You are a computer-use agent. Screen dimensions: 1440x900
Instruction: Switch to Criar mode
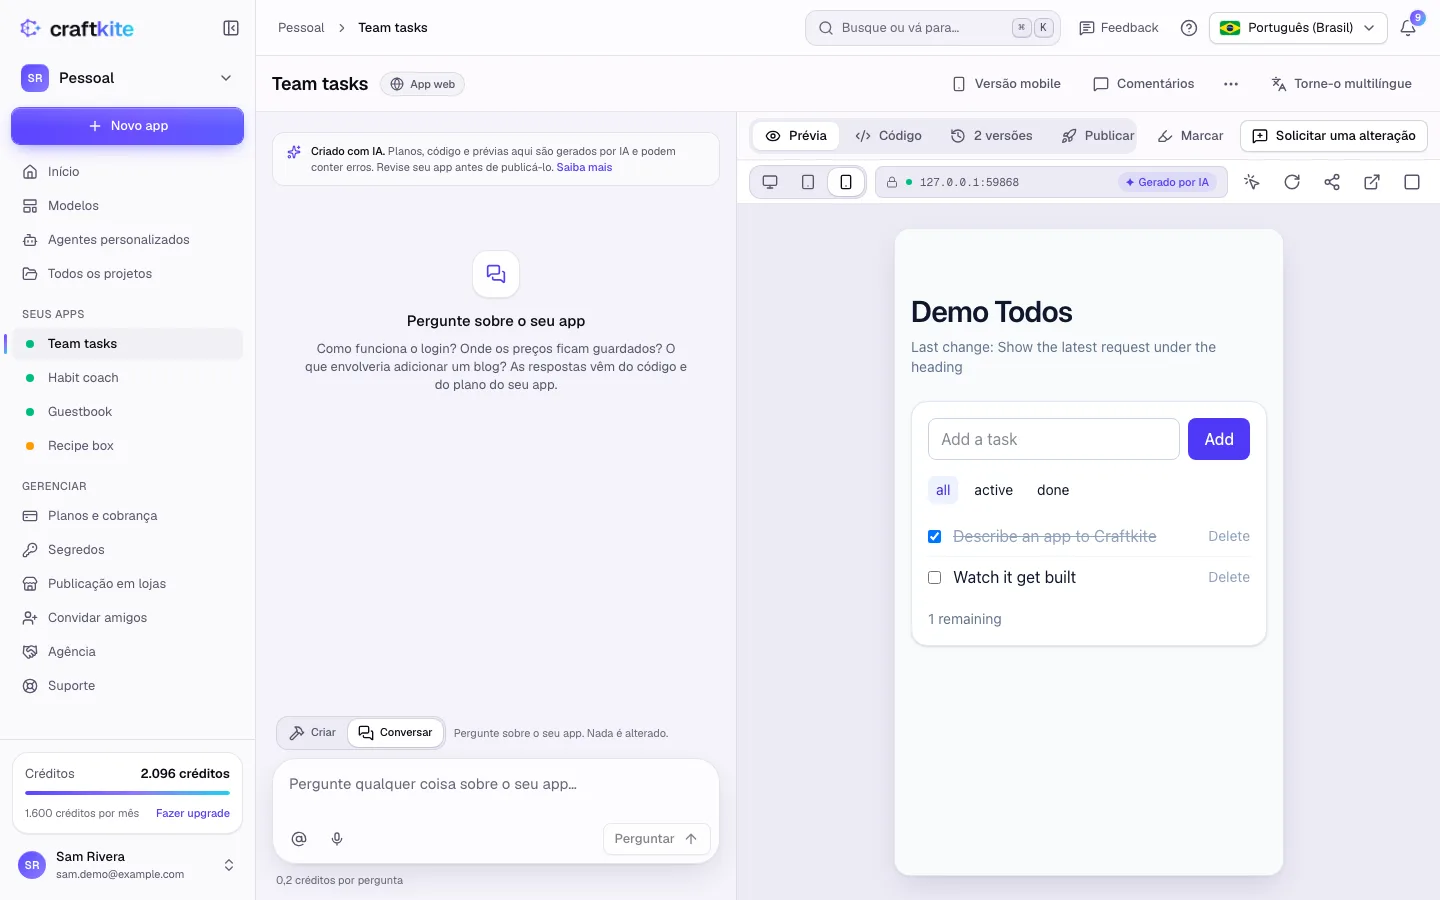(x=313, y=733)
